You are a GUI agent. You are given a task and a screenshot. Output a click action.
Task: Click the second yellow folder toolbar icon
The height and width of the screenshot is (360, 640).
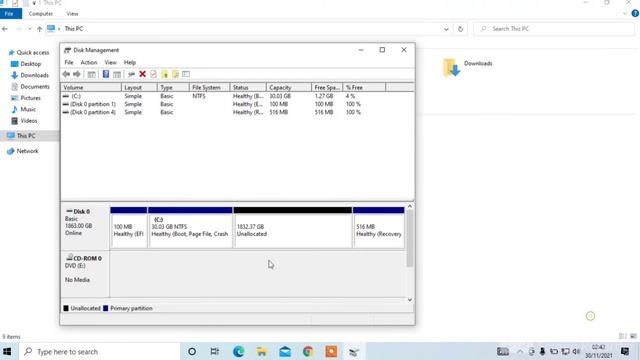click(x=176, y=74)
